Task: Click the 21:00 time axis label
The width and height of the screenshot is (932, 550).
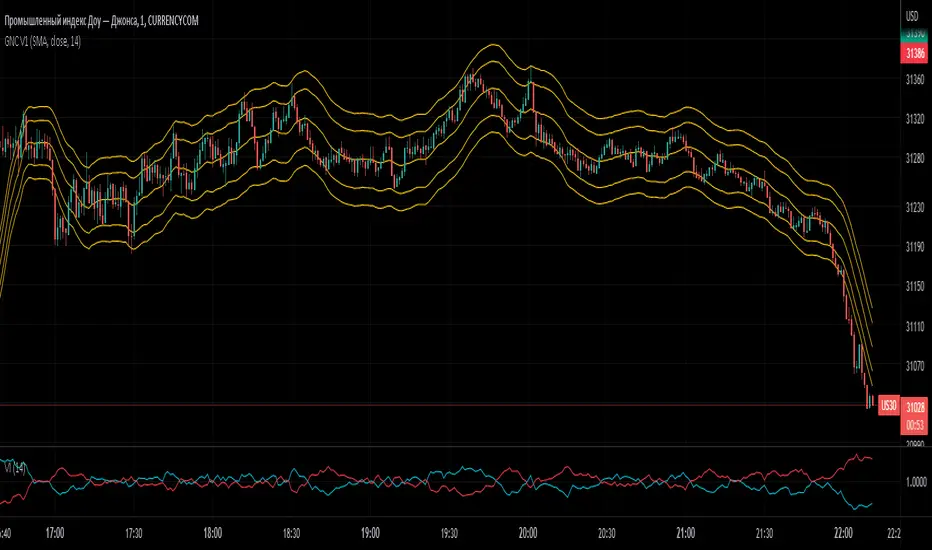Action: [685, 533]
